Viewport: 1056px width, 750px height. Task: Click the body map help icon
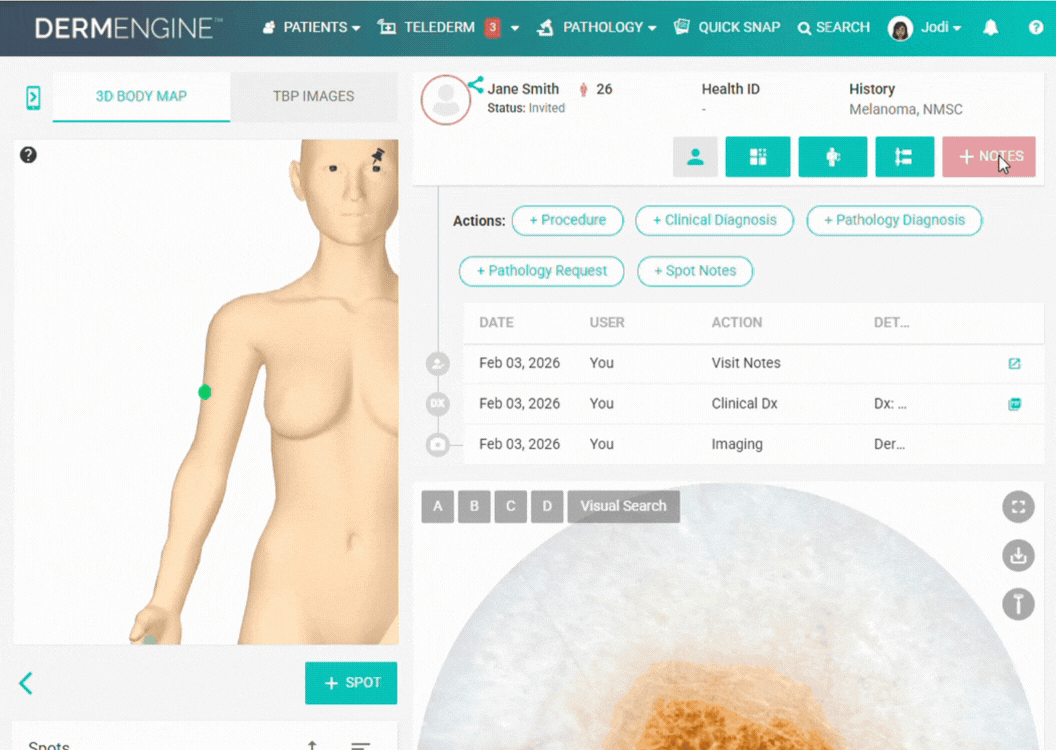[29, 155]
